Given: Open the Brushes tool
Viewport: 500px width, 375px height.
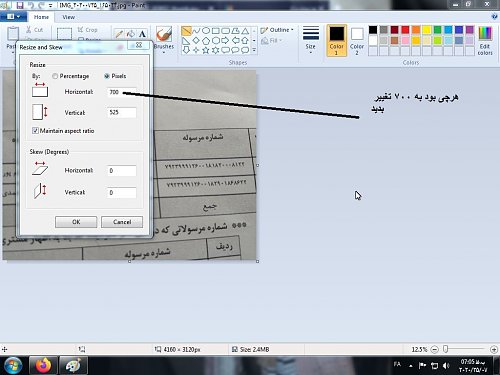Looking at the screenshot, I should click(x=164, y=39).
